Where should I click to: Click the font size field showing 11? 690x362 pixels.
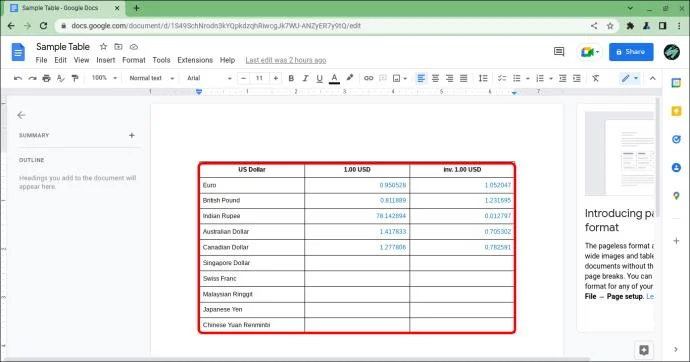259,78
